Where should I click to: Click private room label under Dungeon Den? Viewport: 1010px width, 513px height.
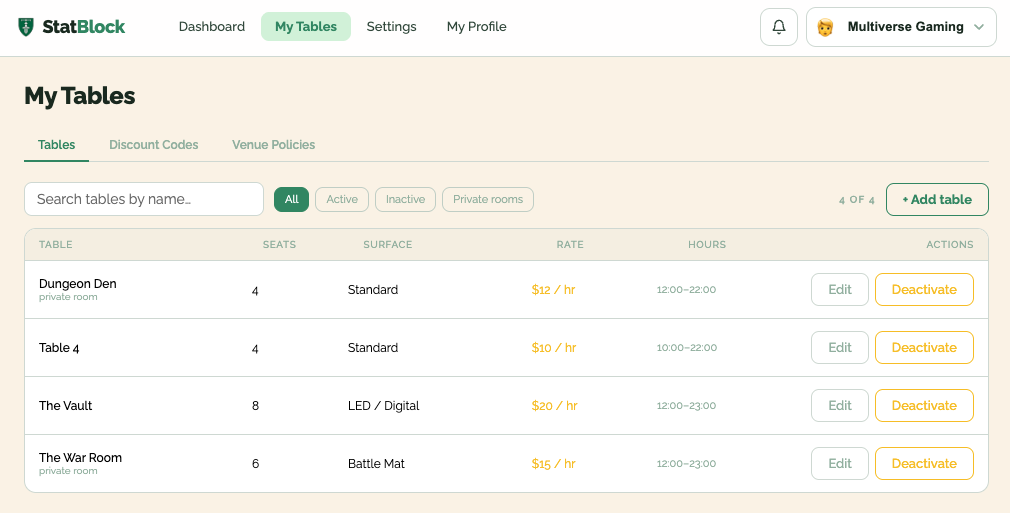[68, 297]
